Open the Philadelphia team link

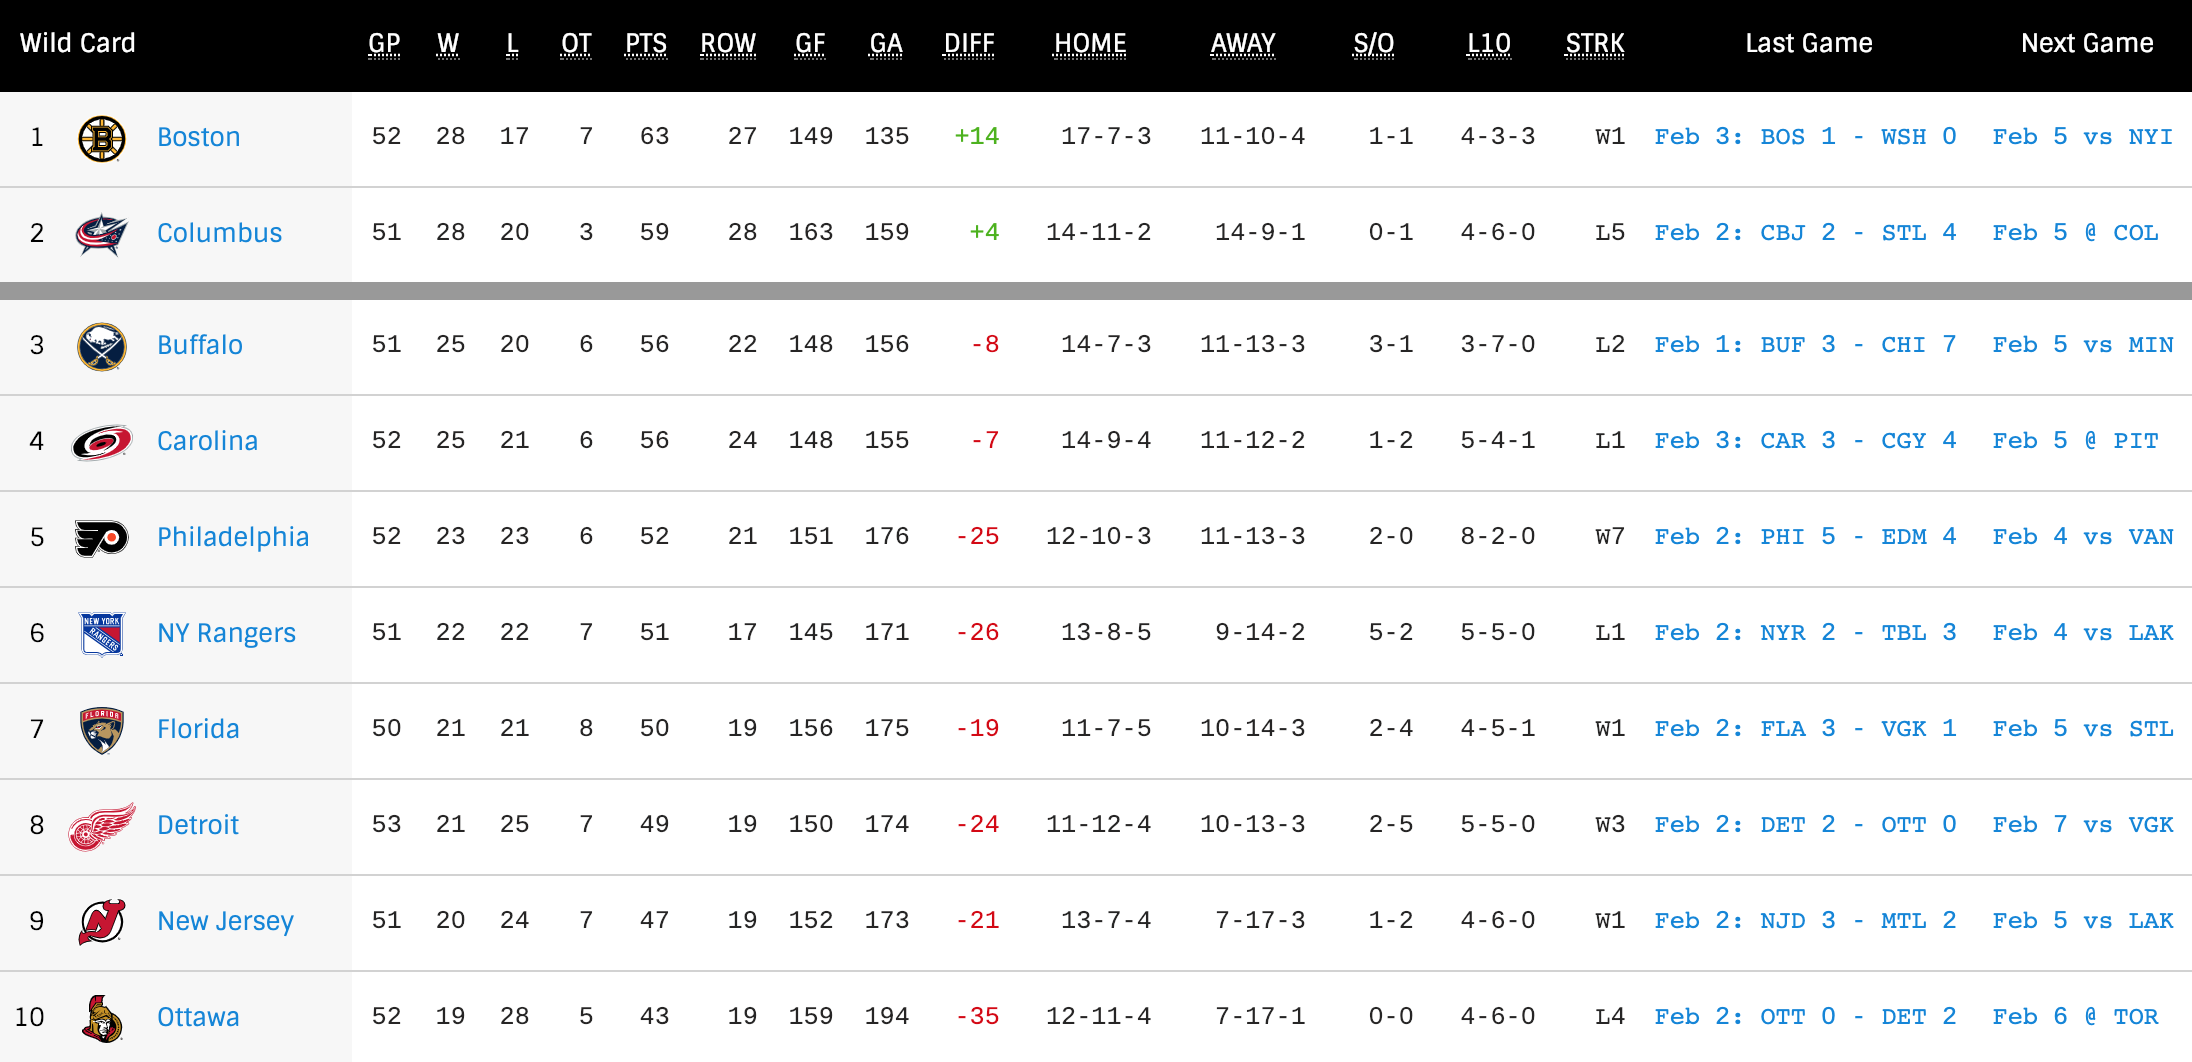[233, 537]
